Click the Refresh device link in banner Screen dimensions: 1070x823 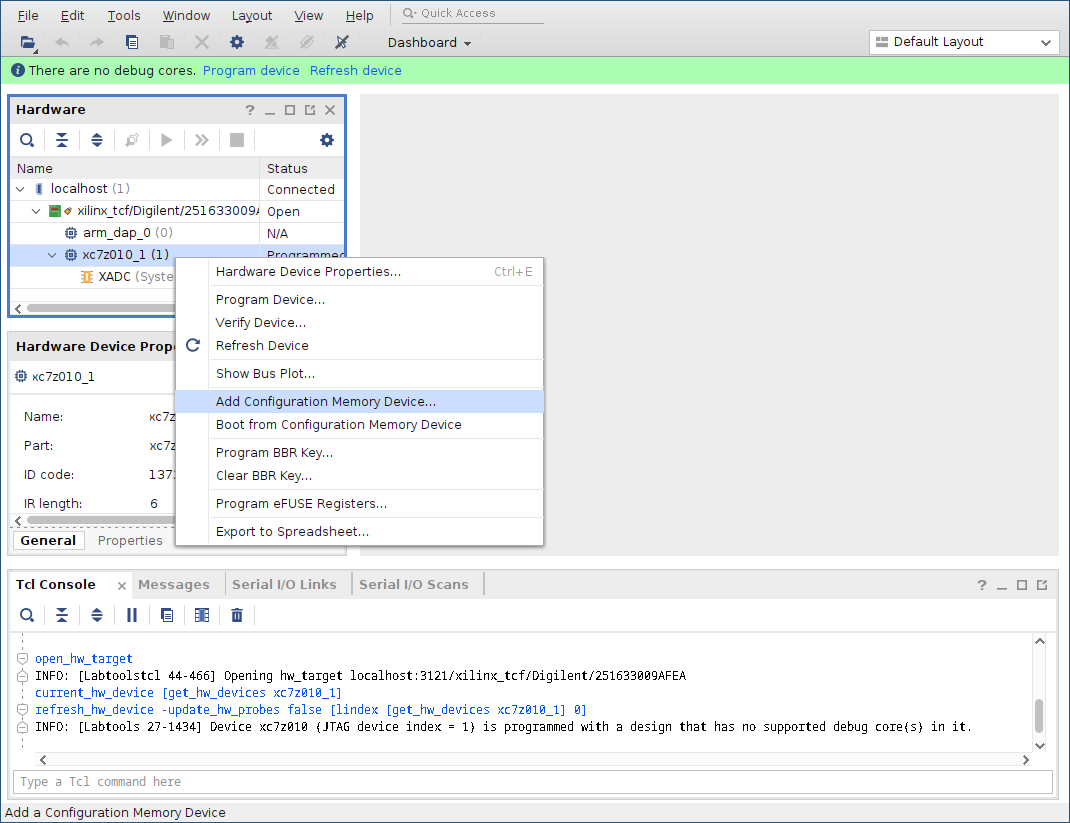point(356,70)
